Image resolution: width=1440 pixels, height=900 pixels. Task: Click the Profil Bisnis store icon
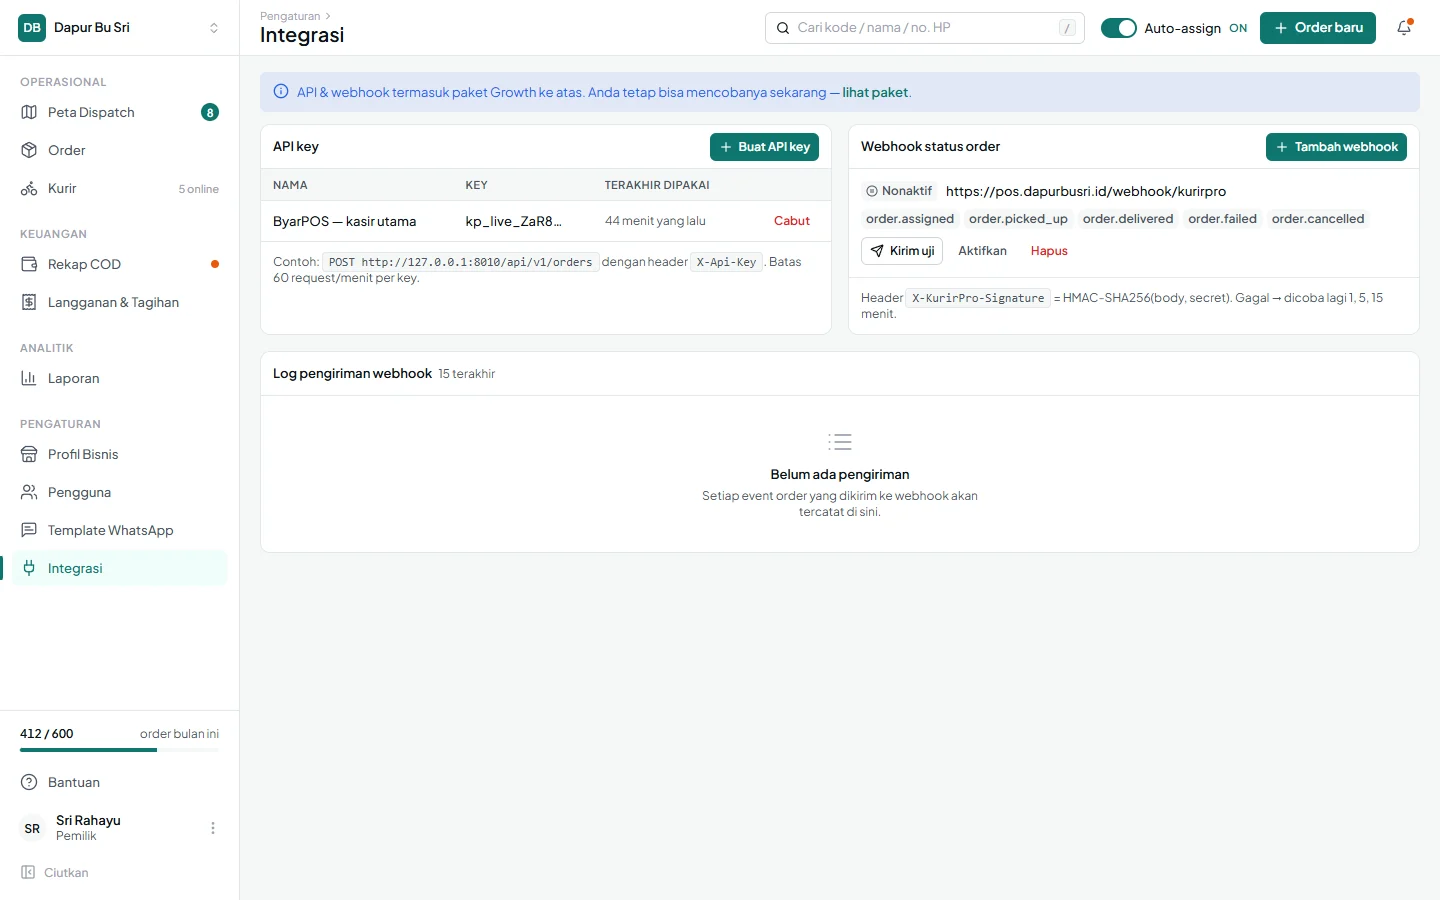pos(29,454)
